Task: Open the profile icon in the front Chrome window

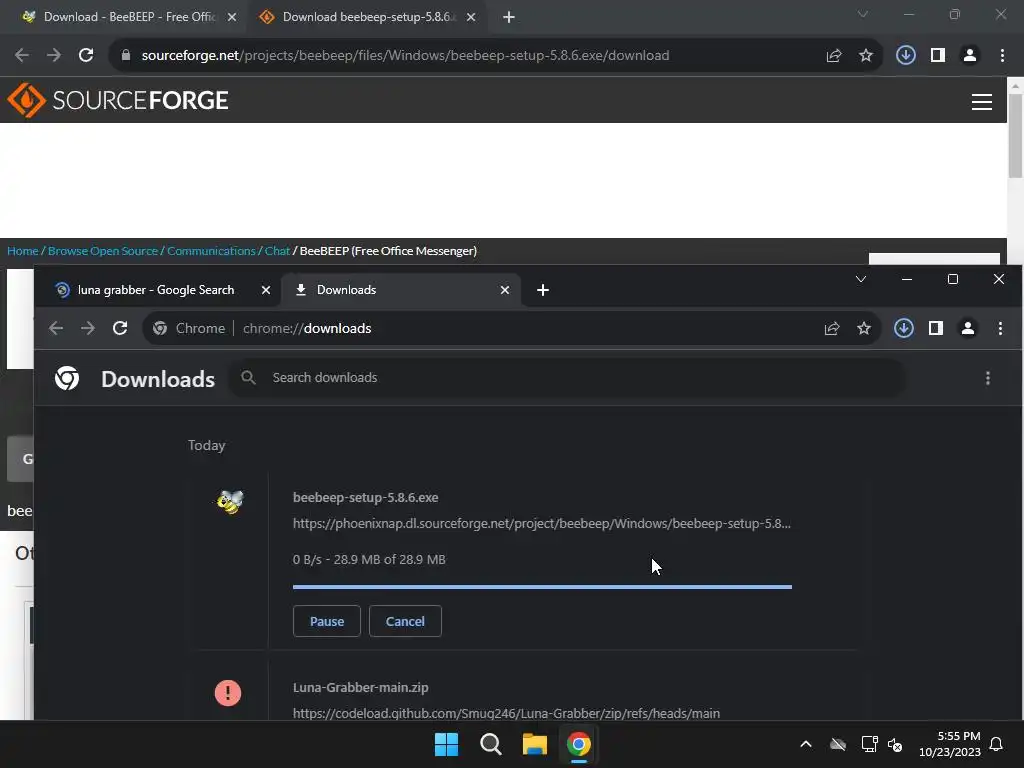Action: tap(968, 328)
